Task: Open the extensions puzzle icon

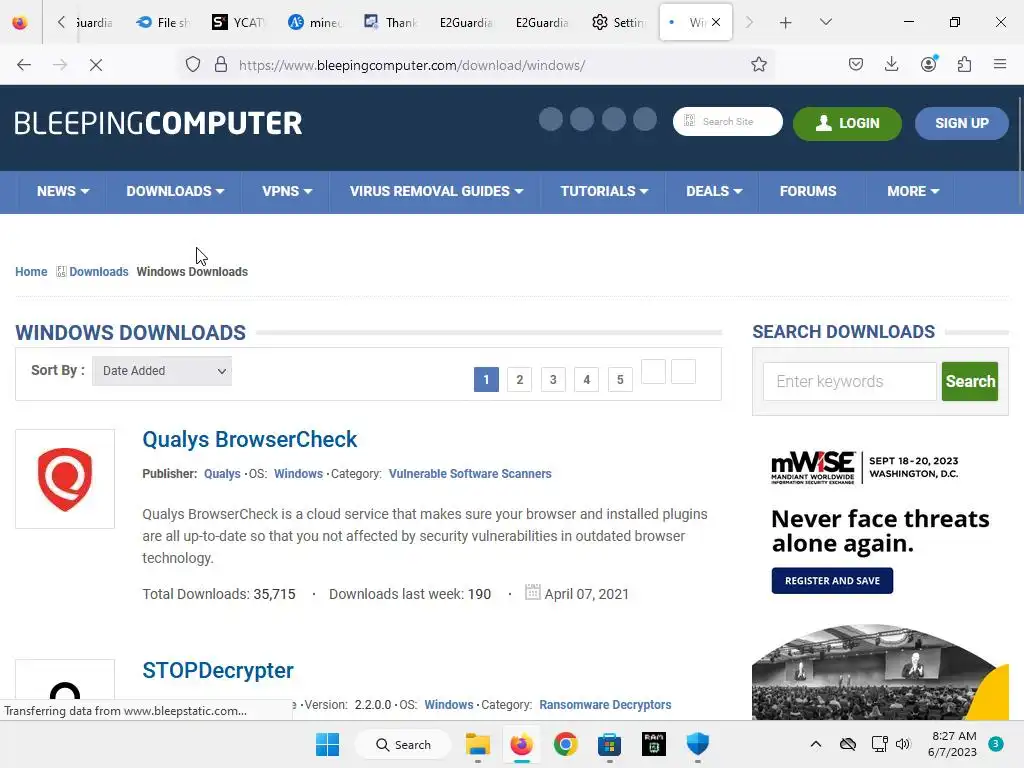Action: 964,64
